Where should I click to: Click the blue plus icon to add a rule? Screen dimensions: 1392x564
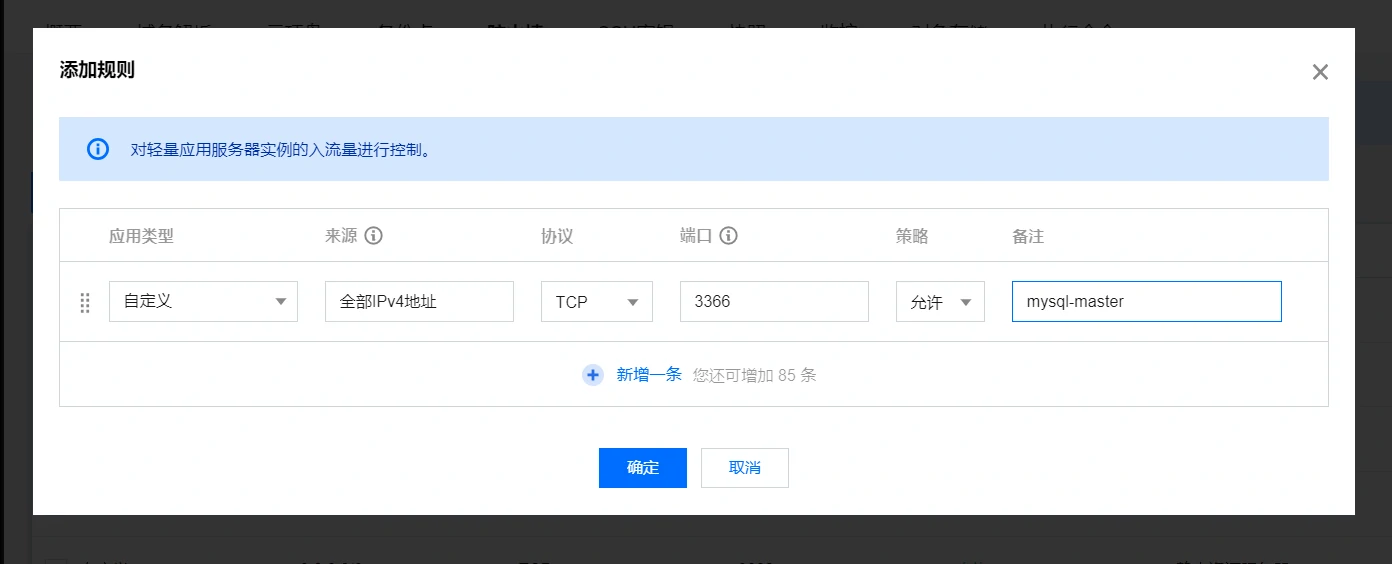[593, 375]
